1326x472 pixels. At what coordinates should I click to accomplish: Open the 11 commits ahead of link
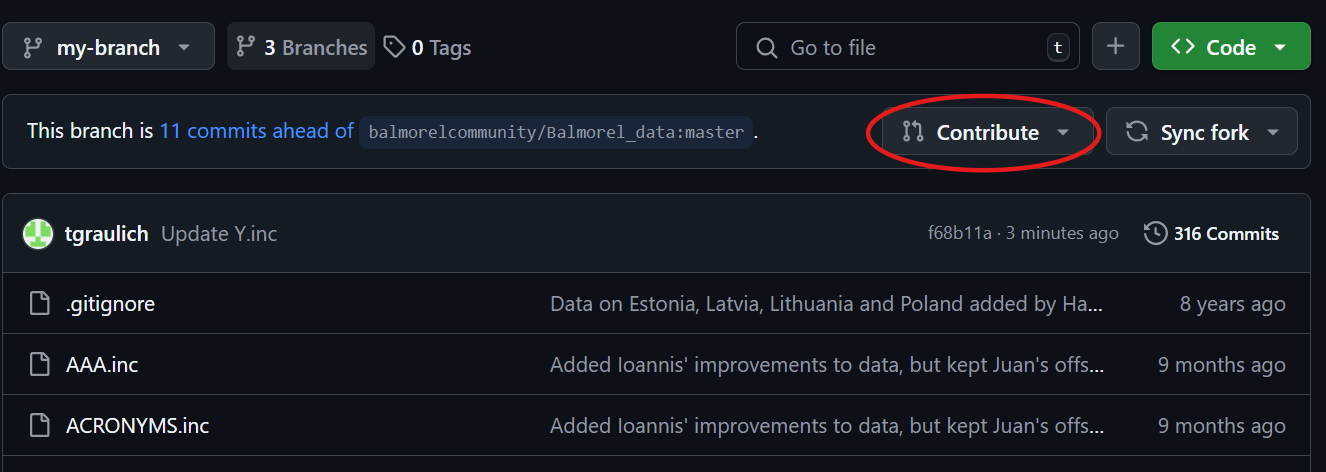pos(256,131)
